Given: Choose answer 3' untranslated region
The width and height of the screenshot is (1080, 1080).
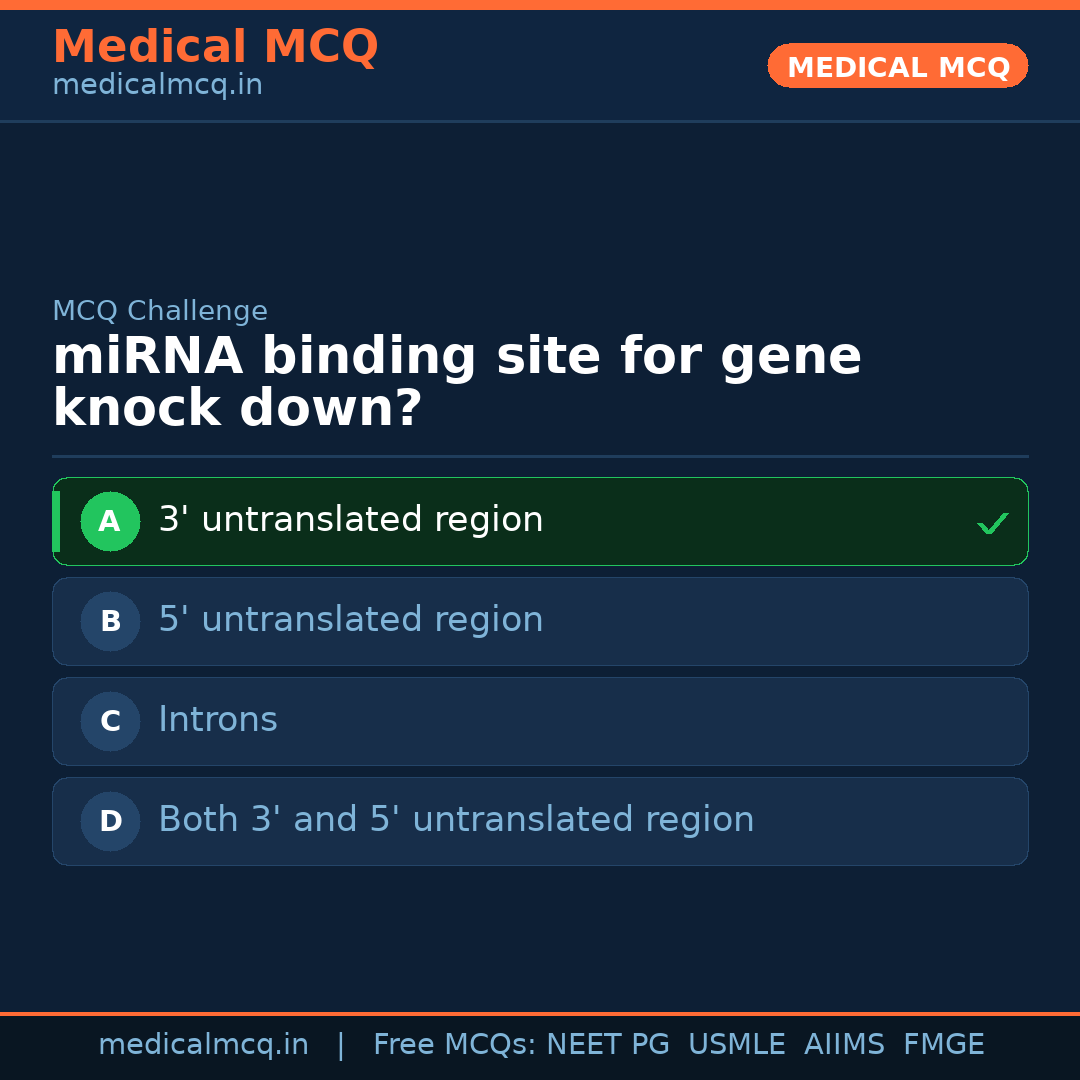Looking at the screenshot, I should tap(351, 520).
